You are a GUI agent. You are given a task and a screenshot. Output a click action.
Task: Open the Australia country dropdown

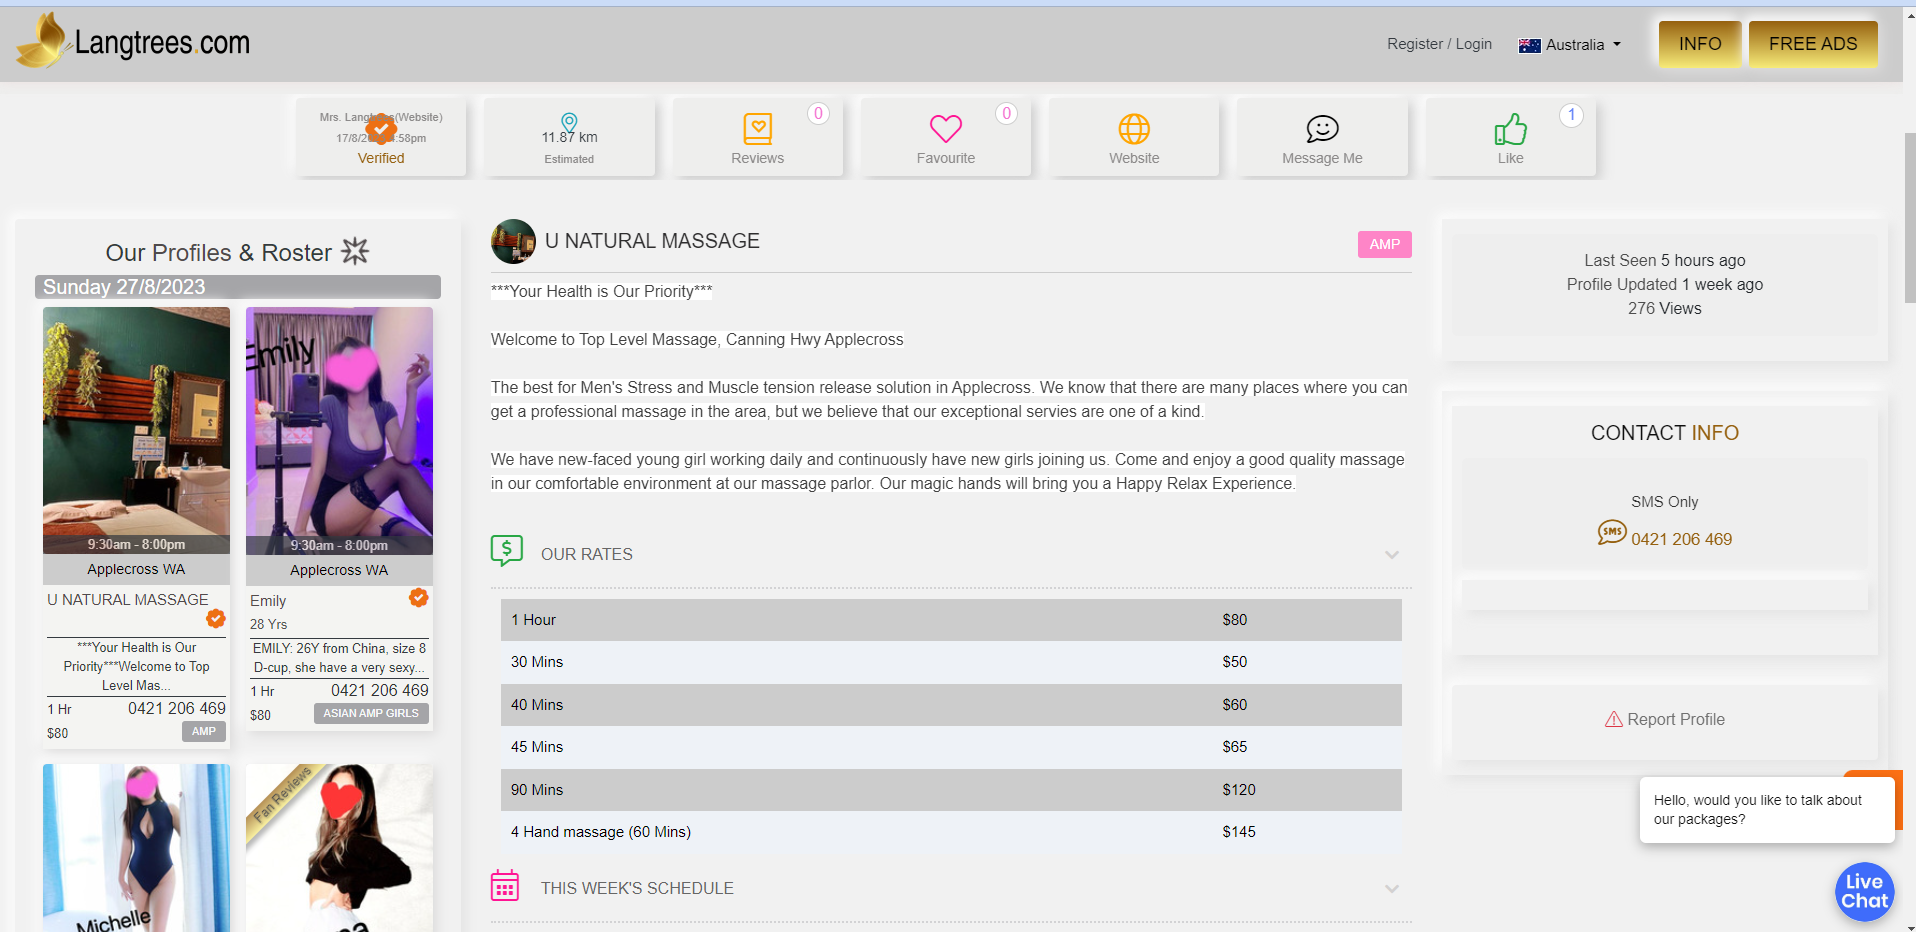click(1570, 45)
